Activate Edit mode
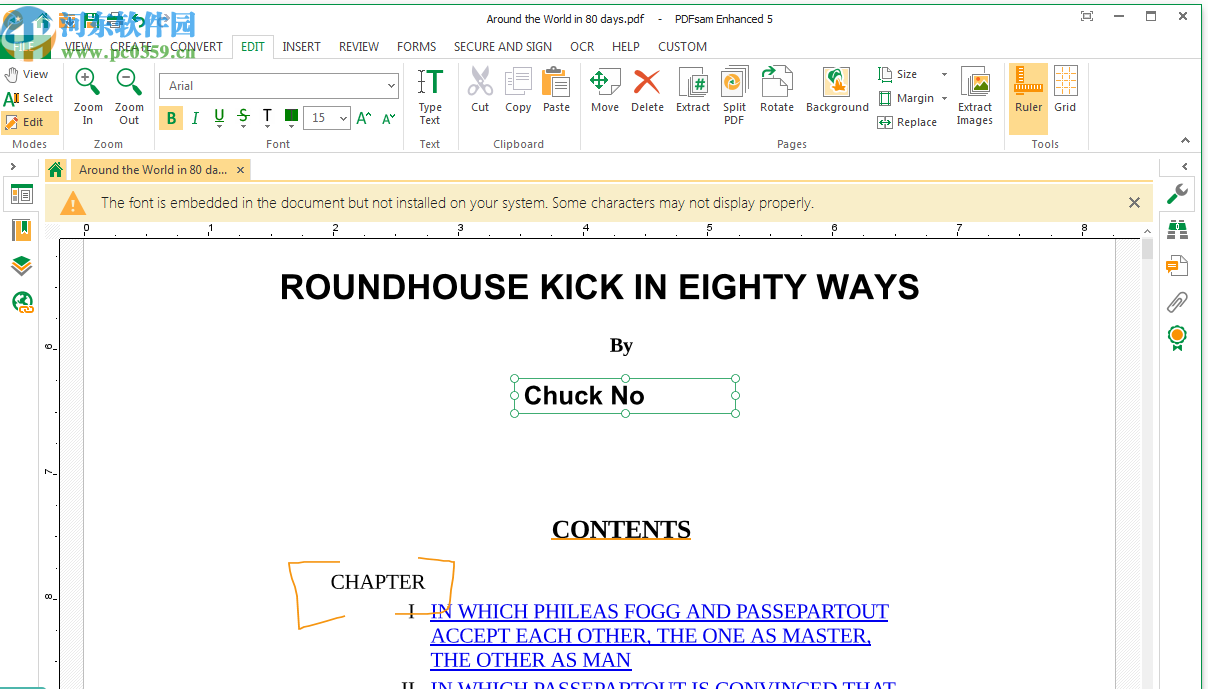1208x689 pixels. (x=29, y=122)
